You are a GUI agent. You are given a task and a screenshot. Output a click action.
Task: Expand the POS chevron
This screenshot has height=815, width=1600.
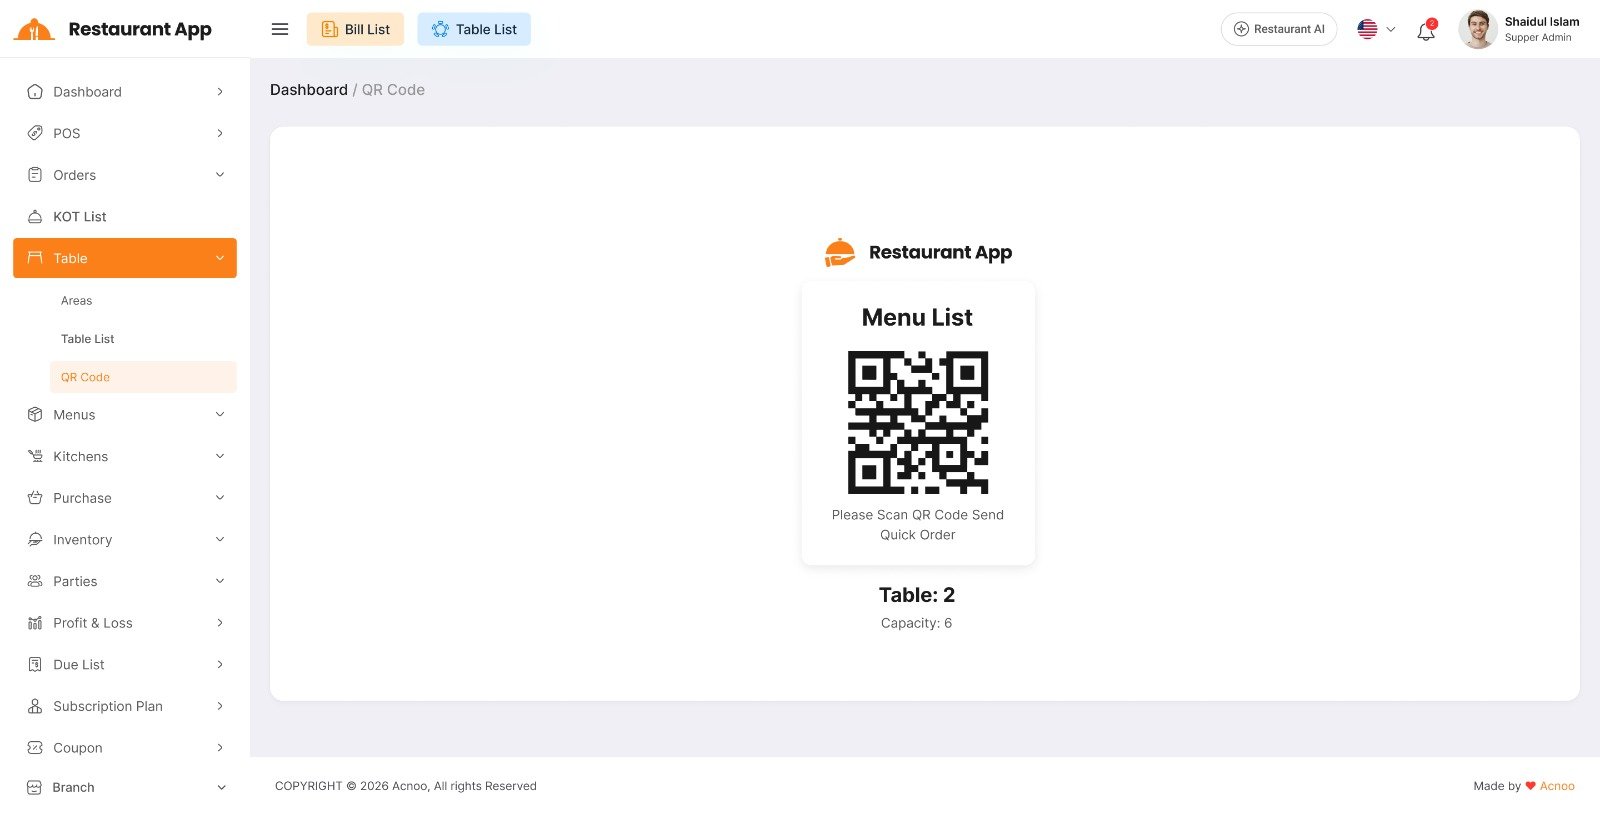coord(220,133)
